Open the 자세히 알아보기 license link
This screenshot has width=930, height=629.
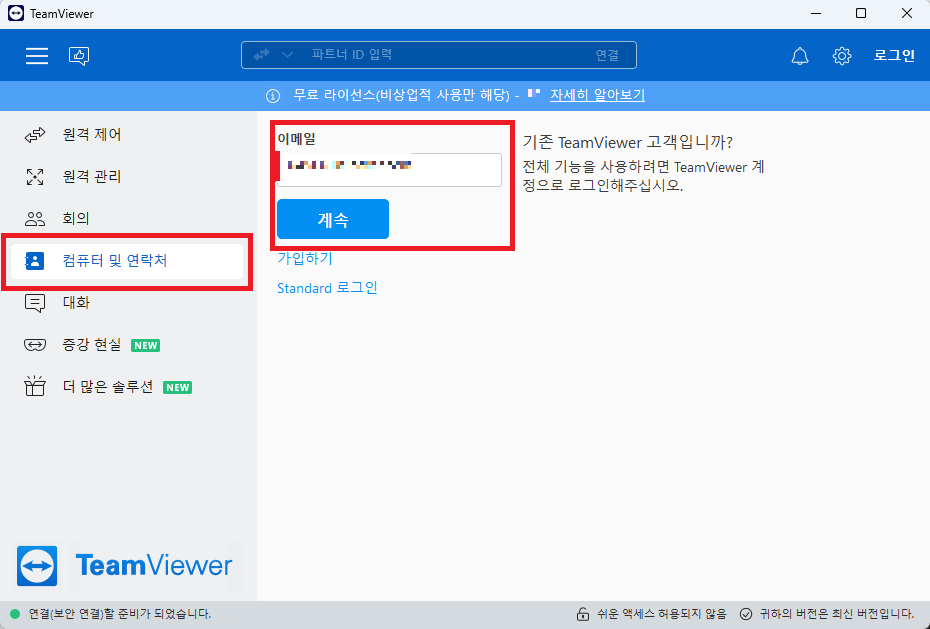tap(597, 95)
